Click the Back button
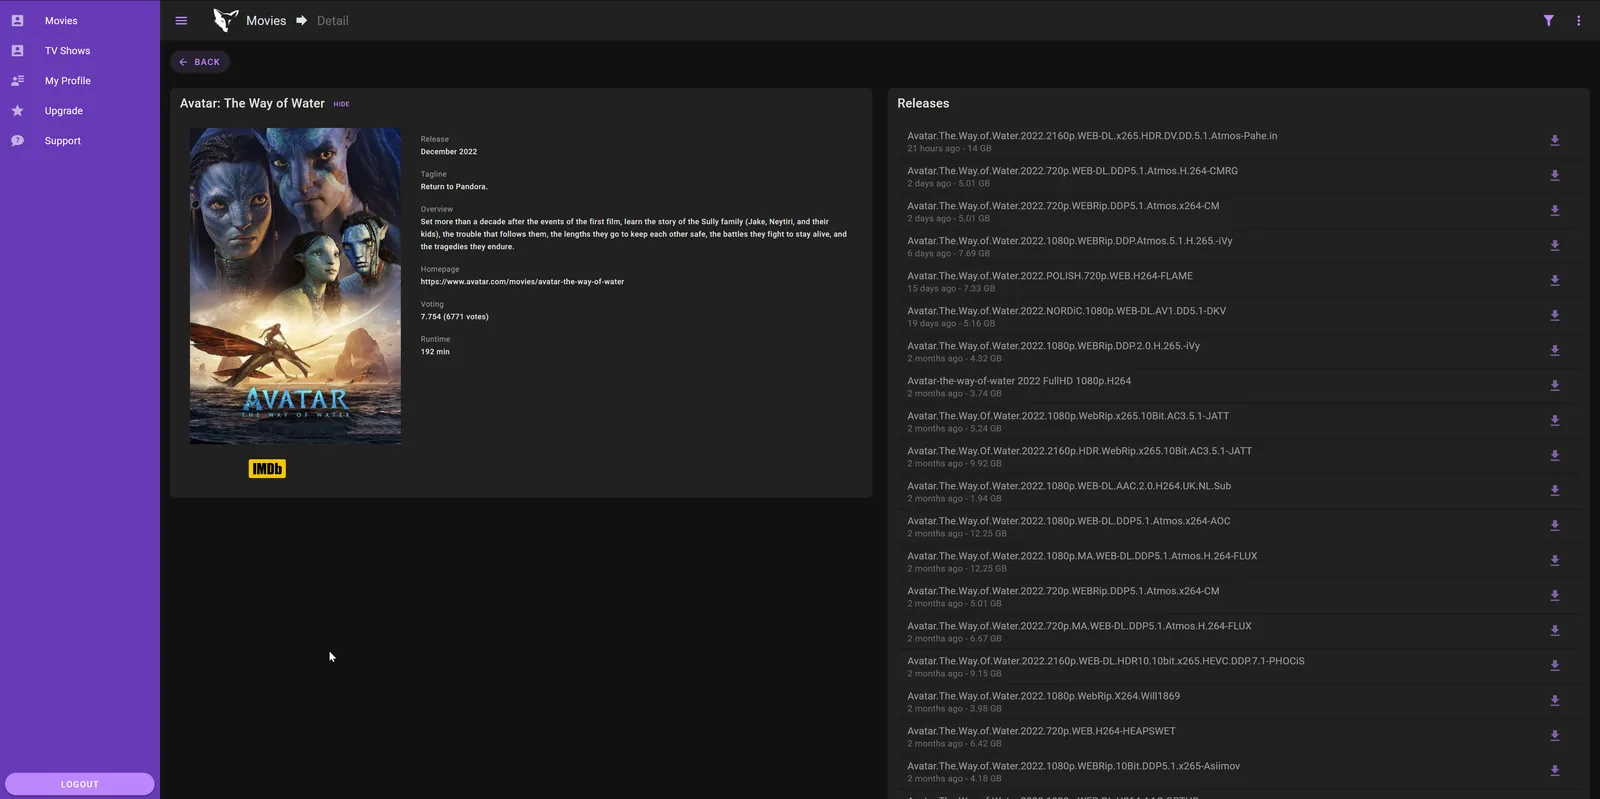 click(x=199, y=62)
